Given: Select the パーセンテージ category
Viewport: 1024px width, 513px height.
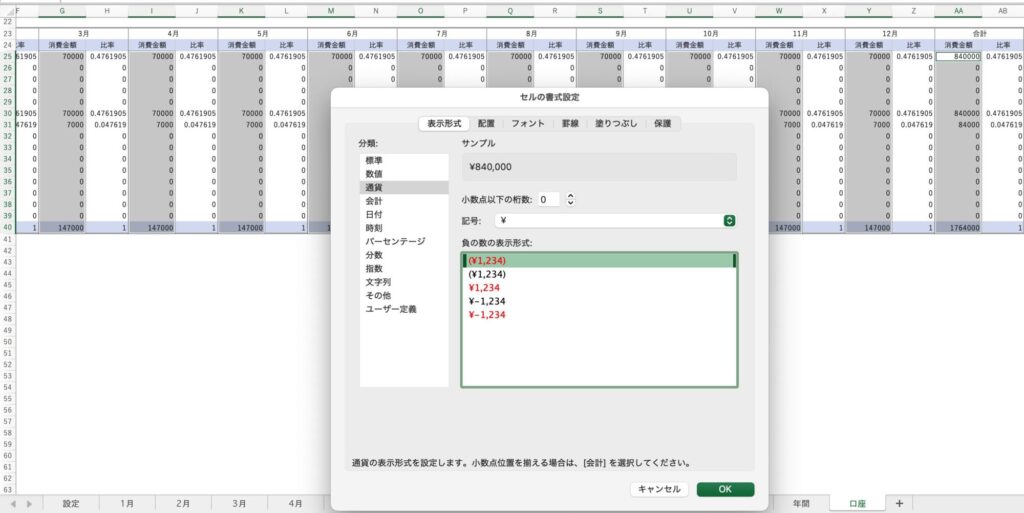Looking at the screenshot, I should (395, 241).
